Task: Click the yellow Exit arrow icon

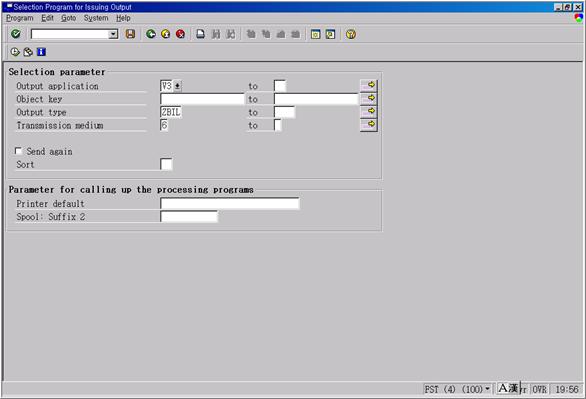Action: click(166, 34)
